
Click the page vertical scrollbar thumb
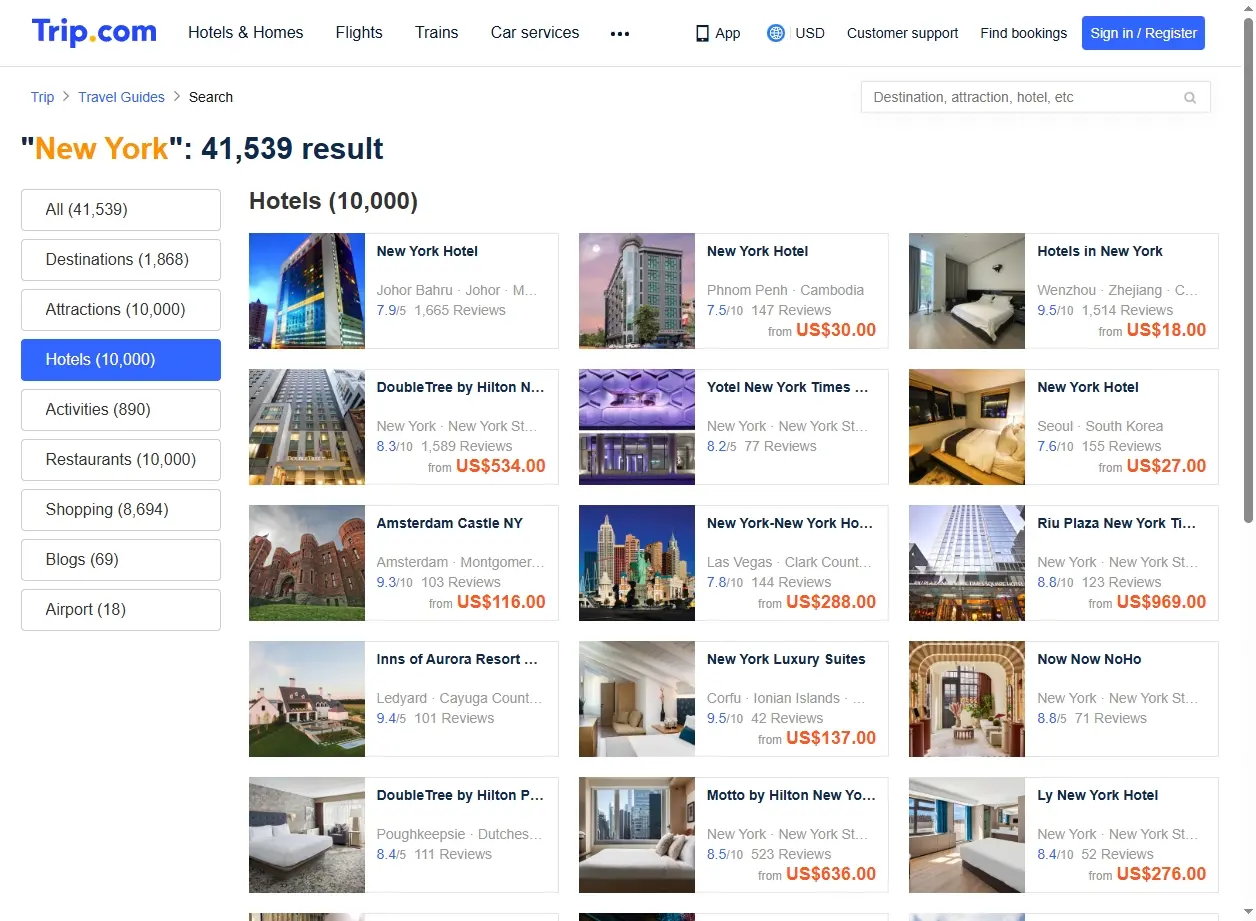click(x=1248, y=270)
